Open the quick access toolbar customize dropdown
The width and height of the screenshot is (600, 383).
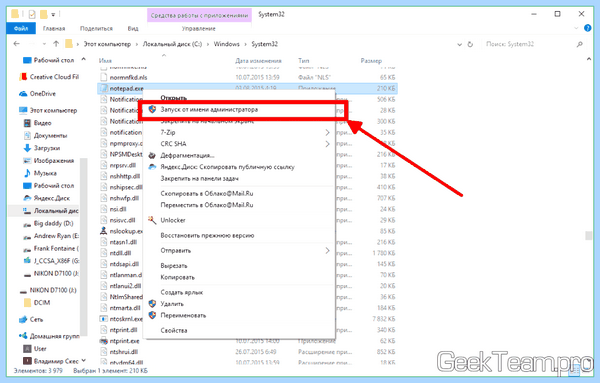(53, 15)
